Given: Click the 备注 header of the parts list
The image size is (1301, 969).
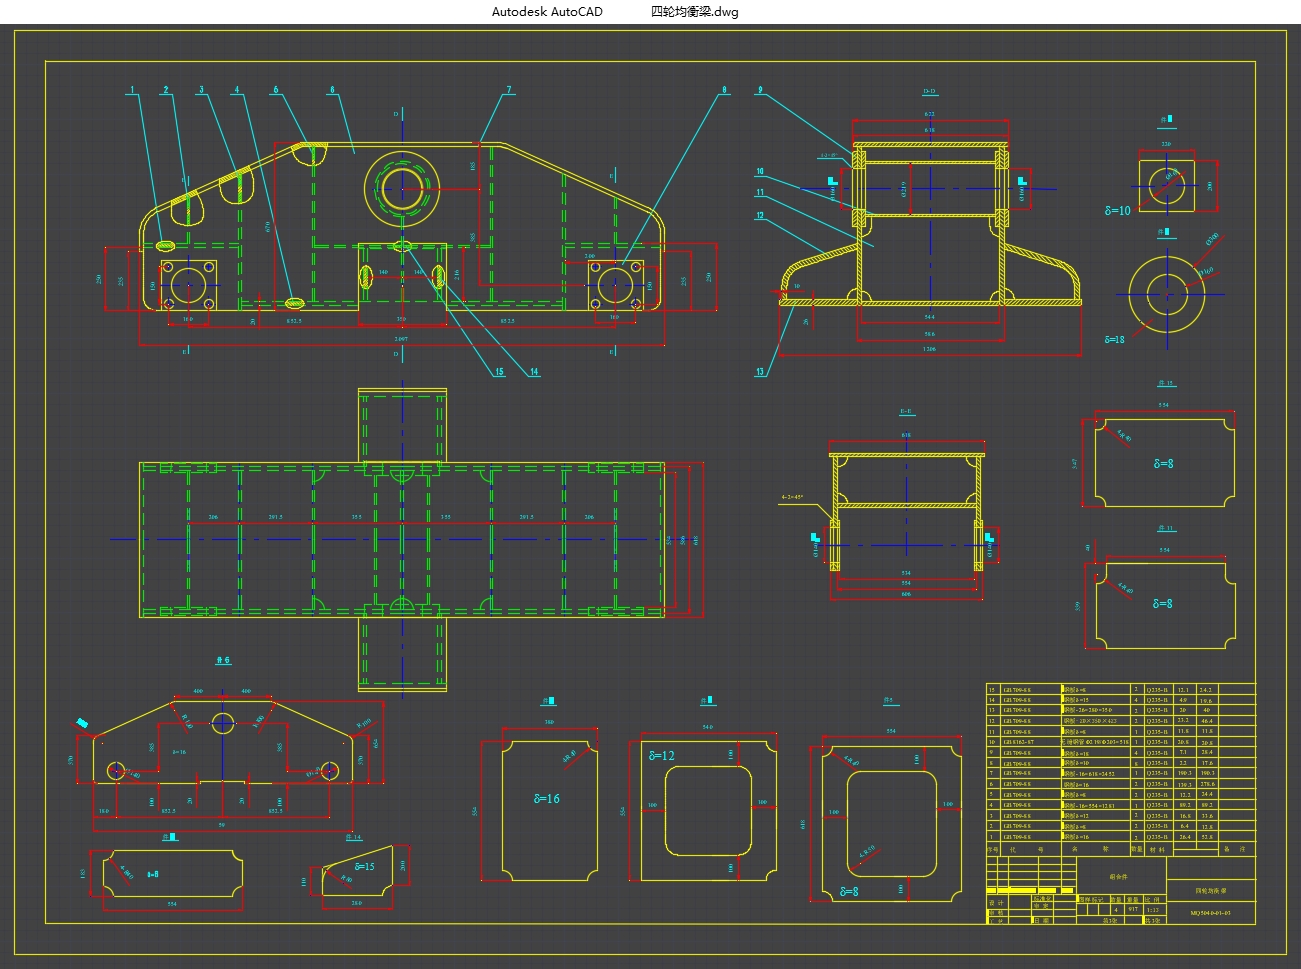Looking at the screenshot, I should click(1235, 849).
